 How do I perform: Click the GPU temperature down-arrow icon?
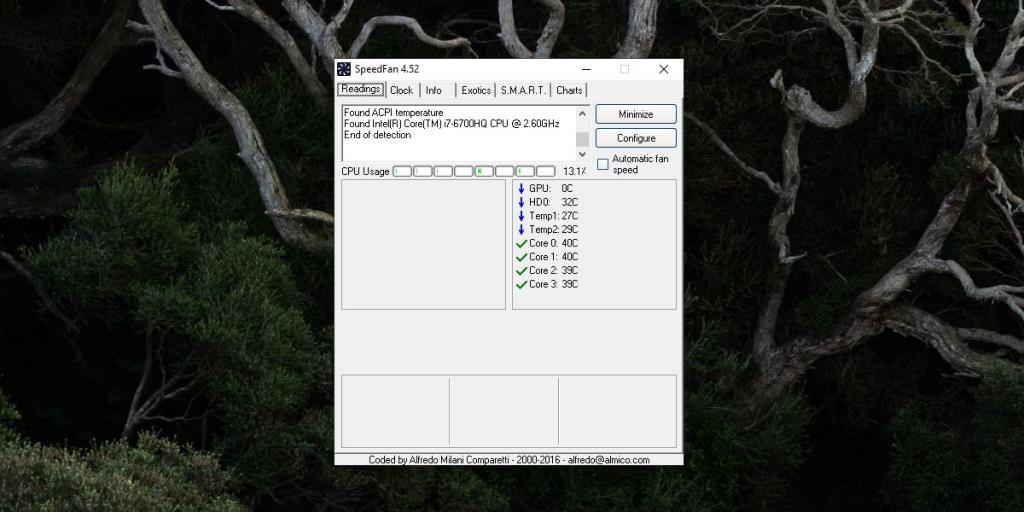521,188
